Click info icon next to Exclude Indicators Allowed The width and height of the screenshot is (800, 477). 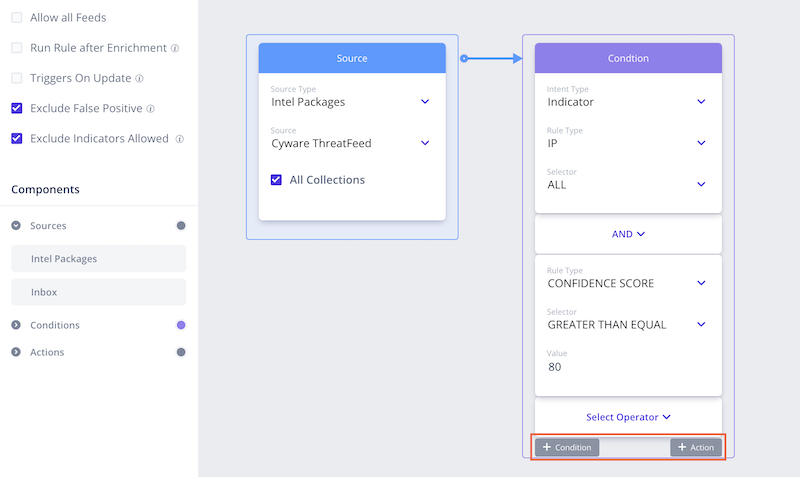178,139
